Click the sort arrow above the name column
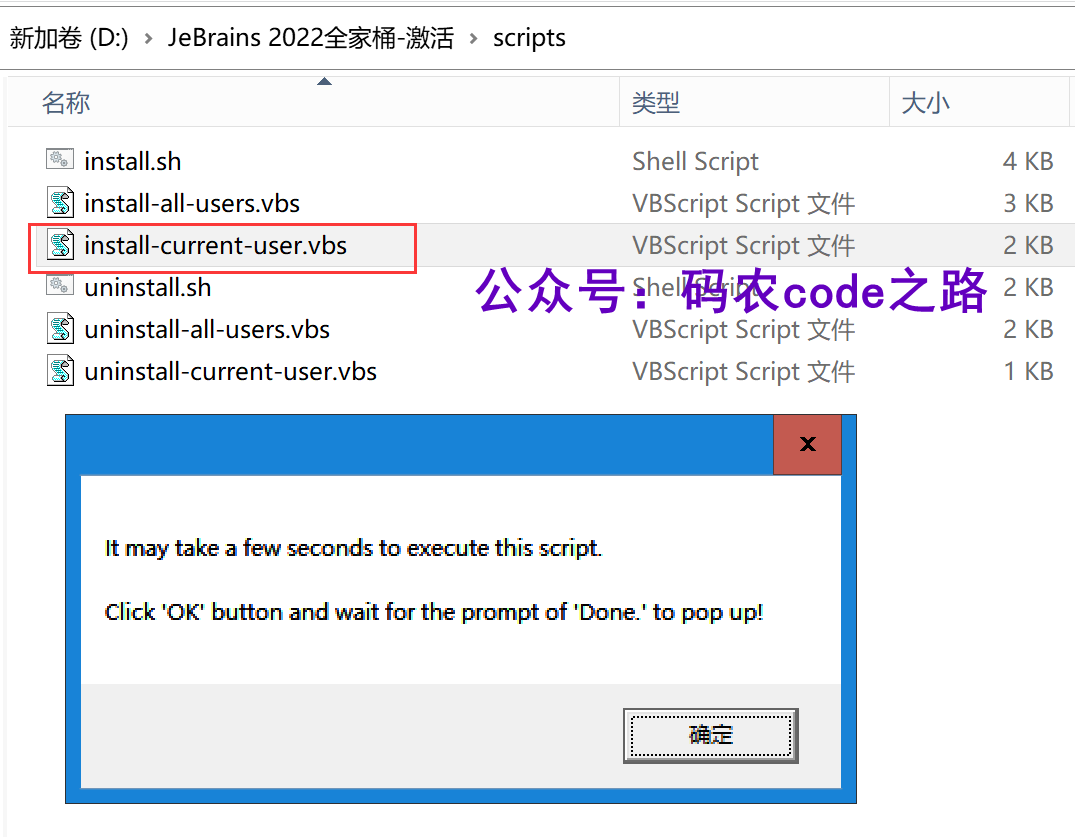 click(324, 82)
